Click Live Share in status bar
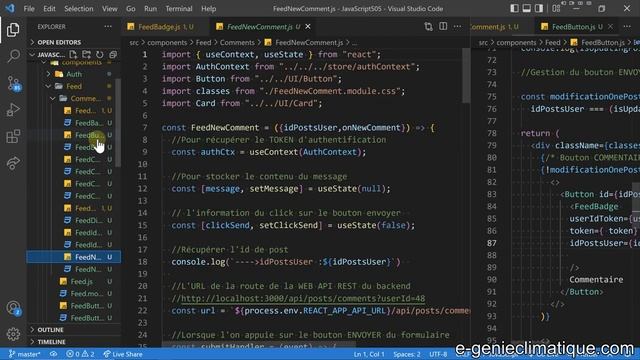Image resolution: width=640 pixels, height=360 pixels. point(123,354)
